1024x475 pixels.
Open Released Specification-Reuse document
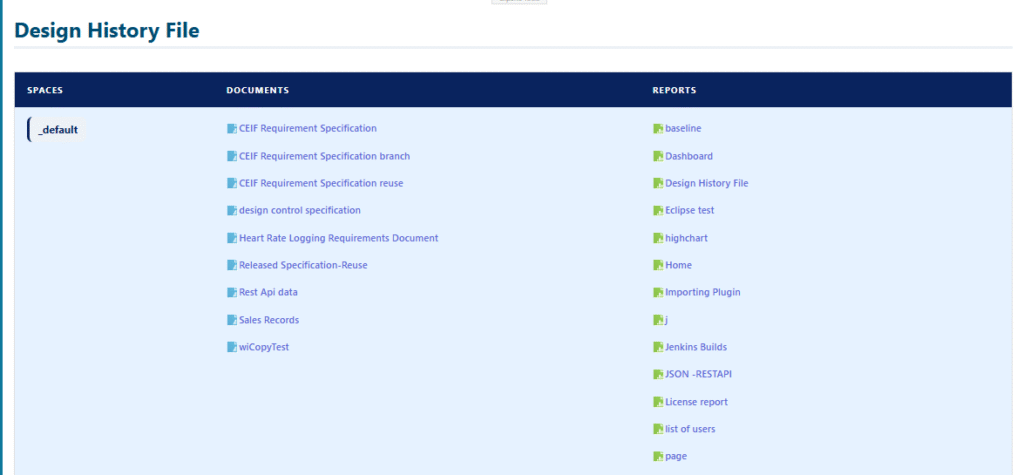click(303, 265)
